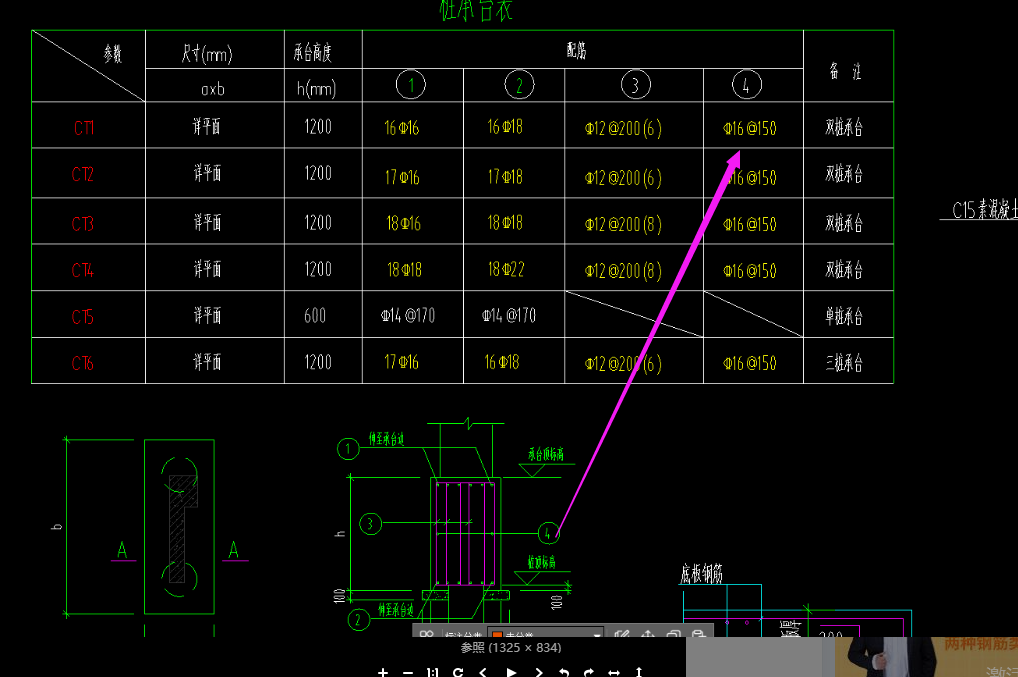Click the 尺寸(mm) header cell
1018x677 pixels.
(x=207, y=53)
